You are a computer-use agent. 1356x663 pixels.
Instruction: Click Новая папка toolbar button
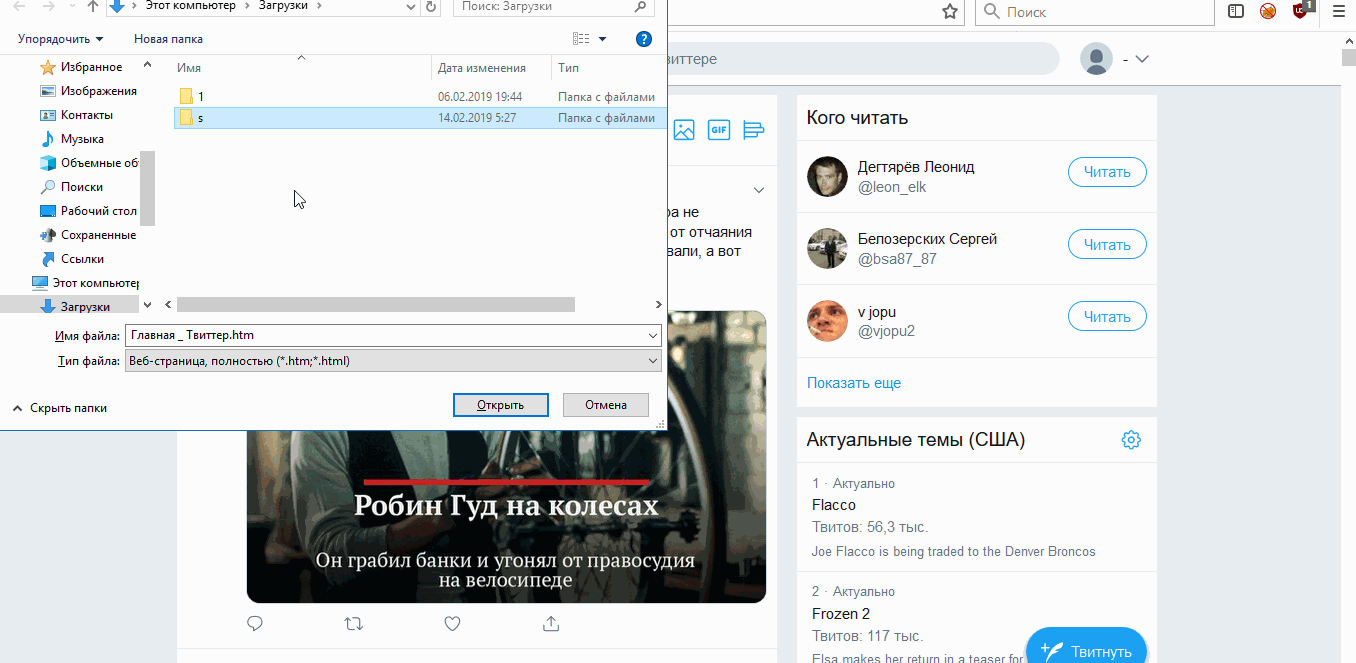[168, 39]
